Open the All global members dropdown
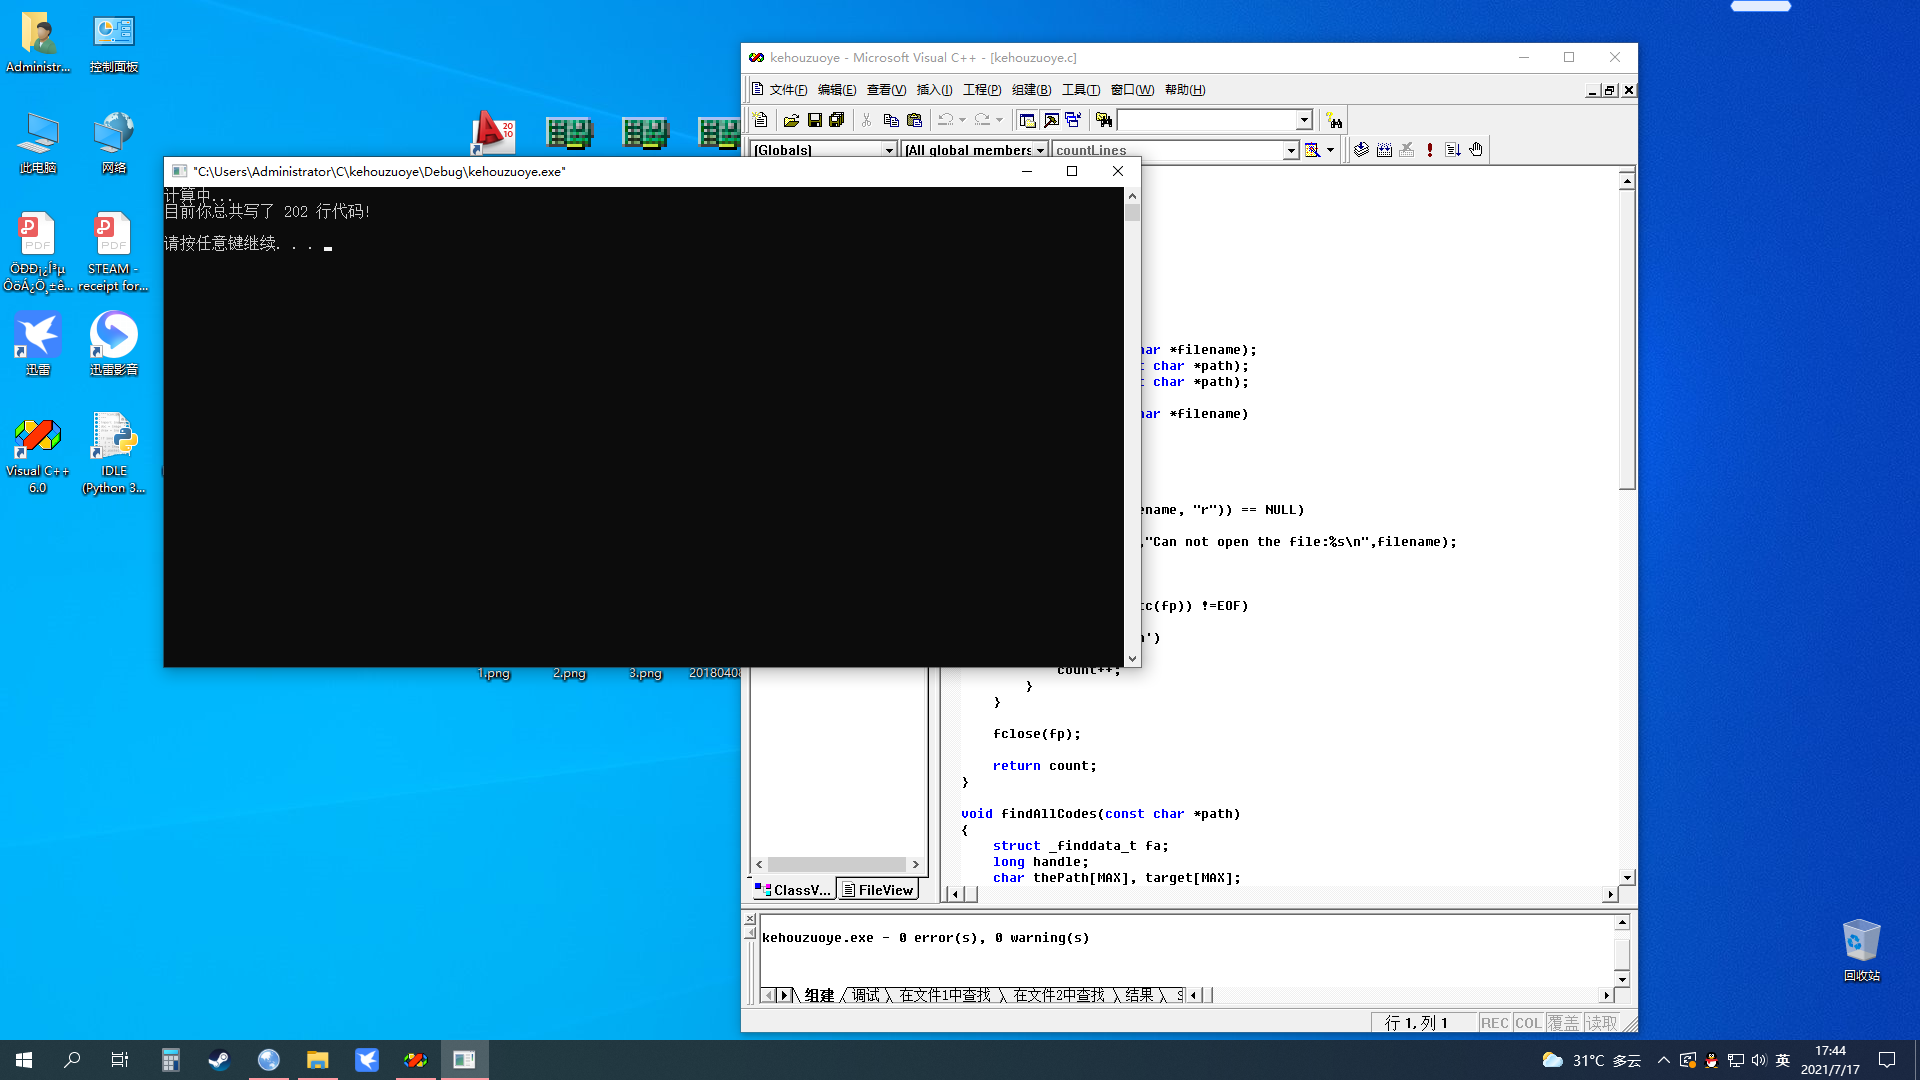This screenshot has height=1080, width=1920. (x=1040, y=150)
